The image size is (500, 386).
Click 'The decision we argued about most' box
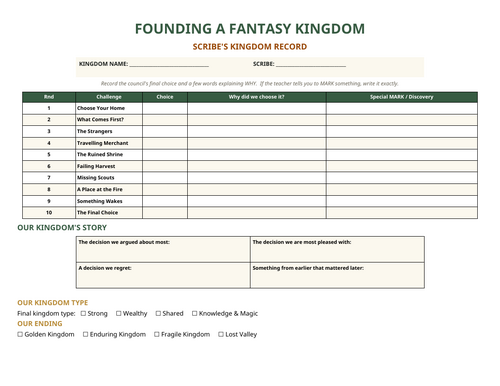(x=163, y=249)
